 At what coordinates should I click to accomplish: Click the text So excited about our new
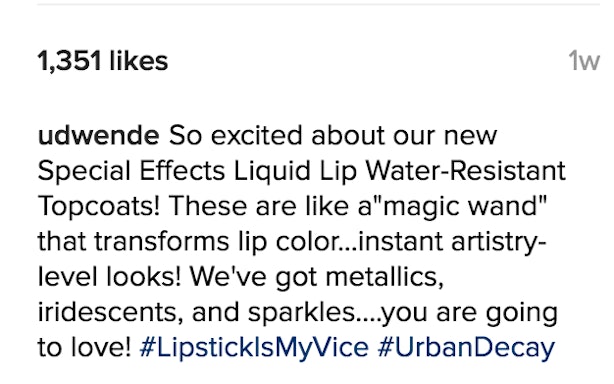click(333, 135)
